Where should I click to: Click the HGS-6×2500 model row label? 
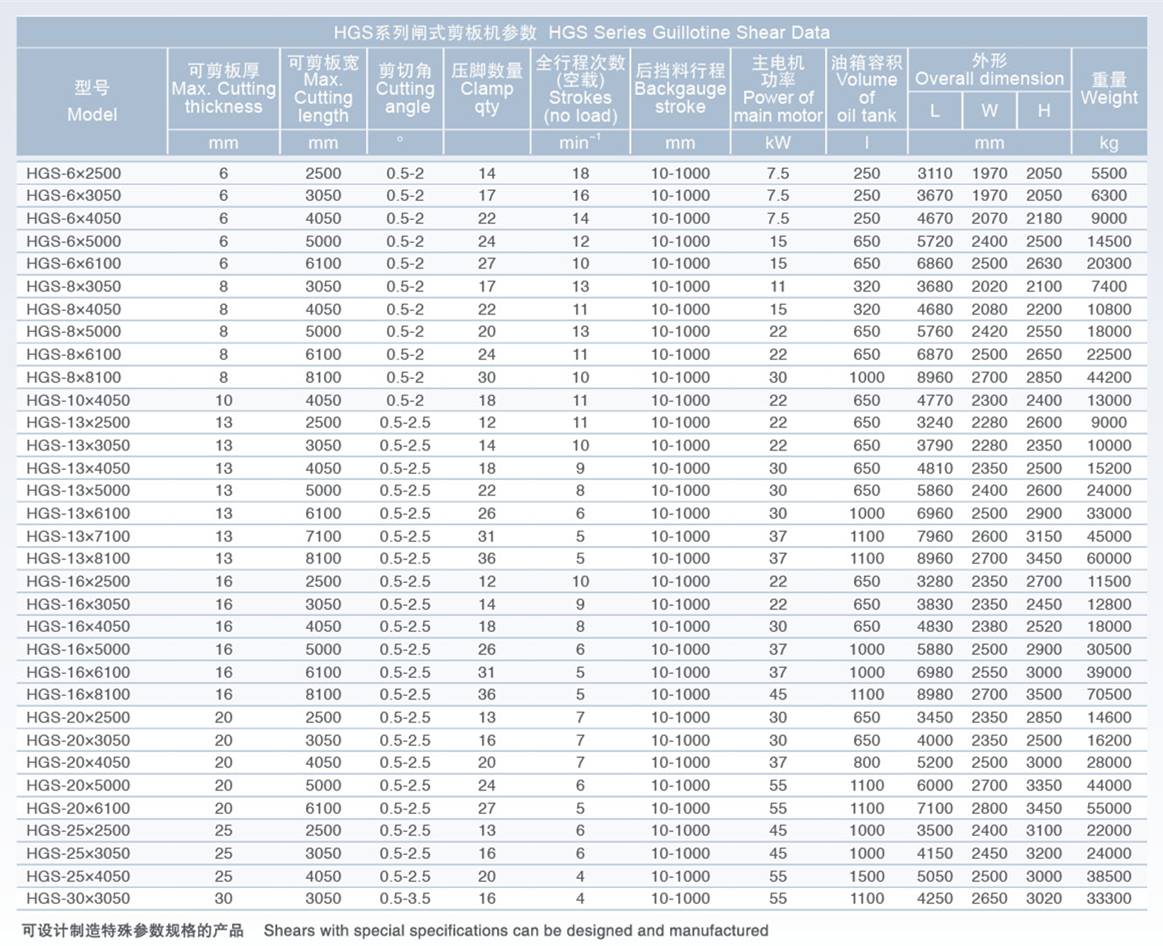click(73, 173)
